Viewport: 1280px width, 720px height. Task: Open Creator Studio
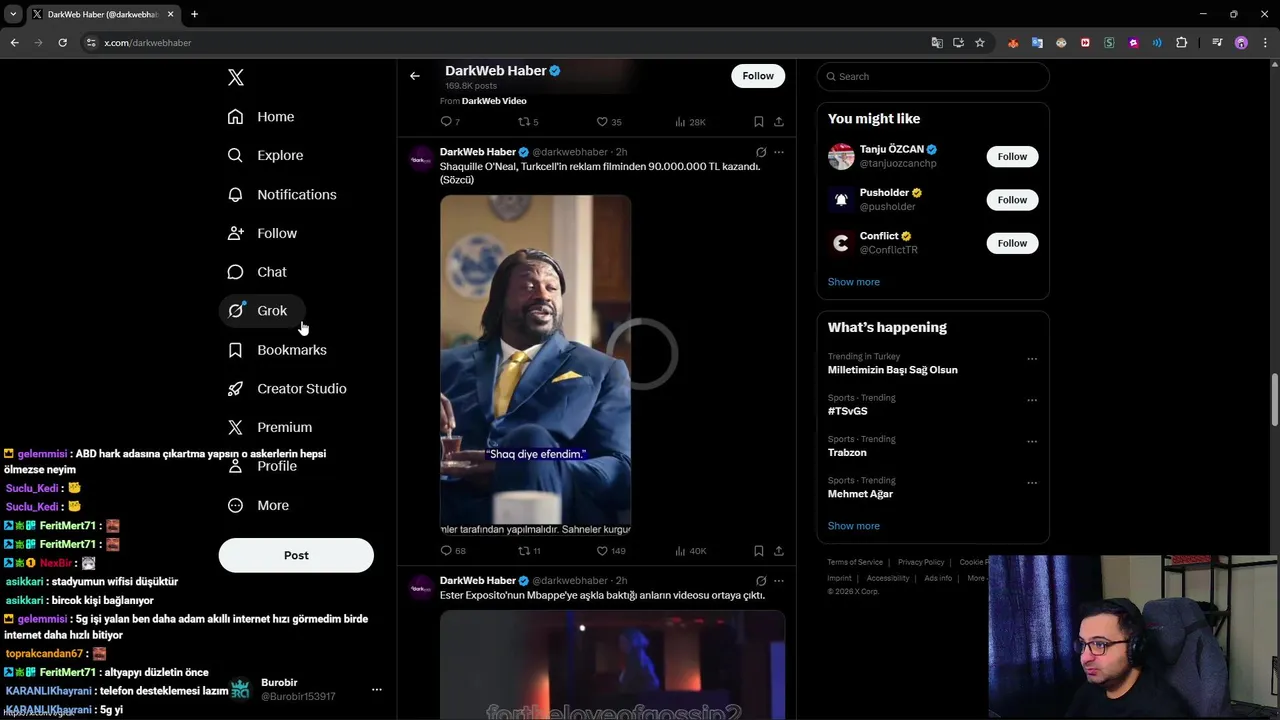pos(287,389)
